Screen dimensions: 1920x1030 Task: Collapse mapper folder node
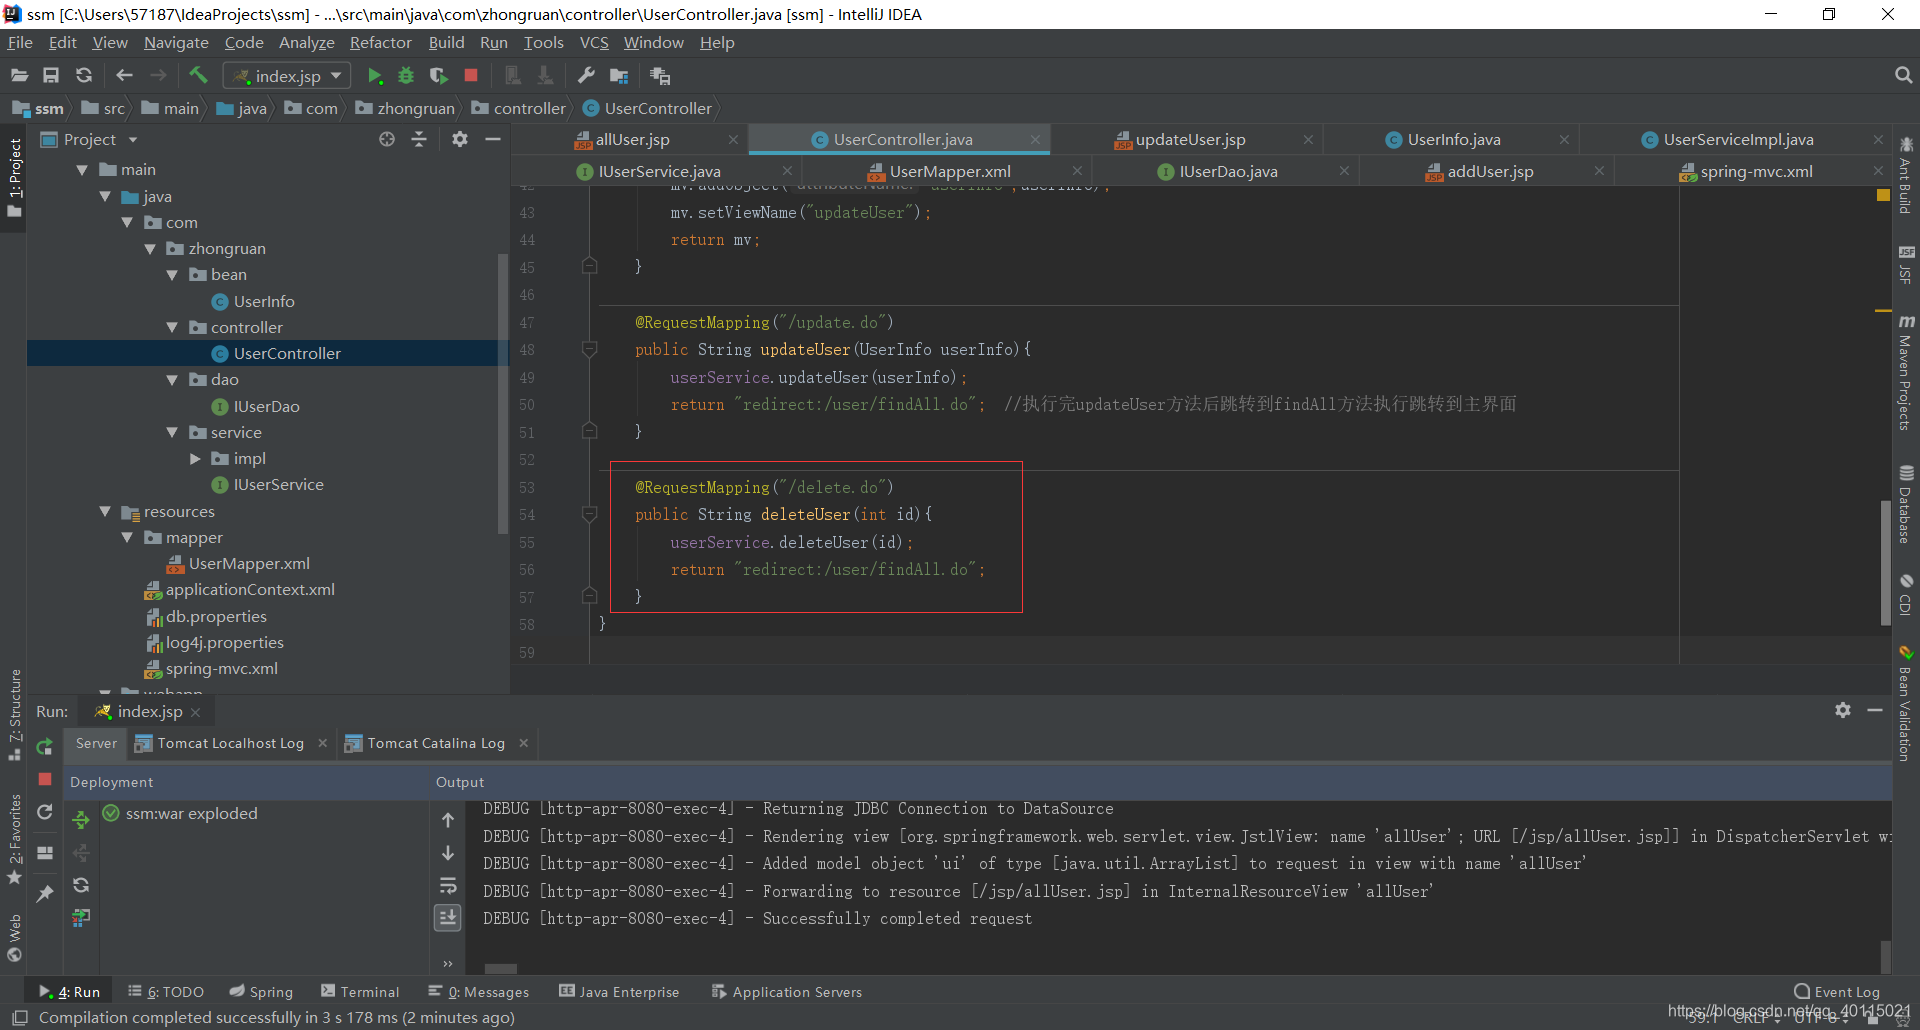[x=127, y=538]
